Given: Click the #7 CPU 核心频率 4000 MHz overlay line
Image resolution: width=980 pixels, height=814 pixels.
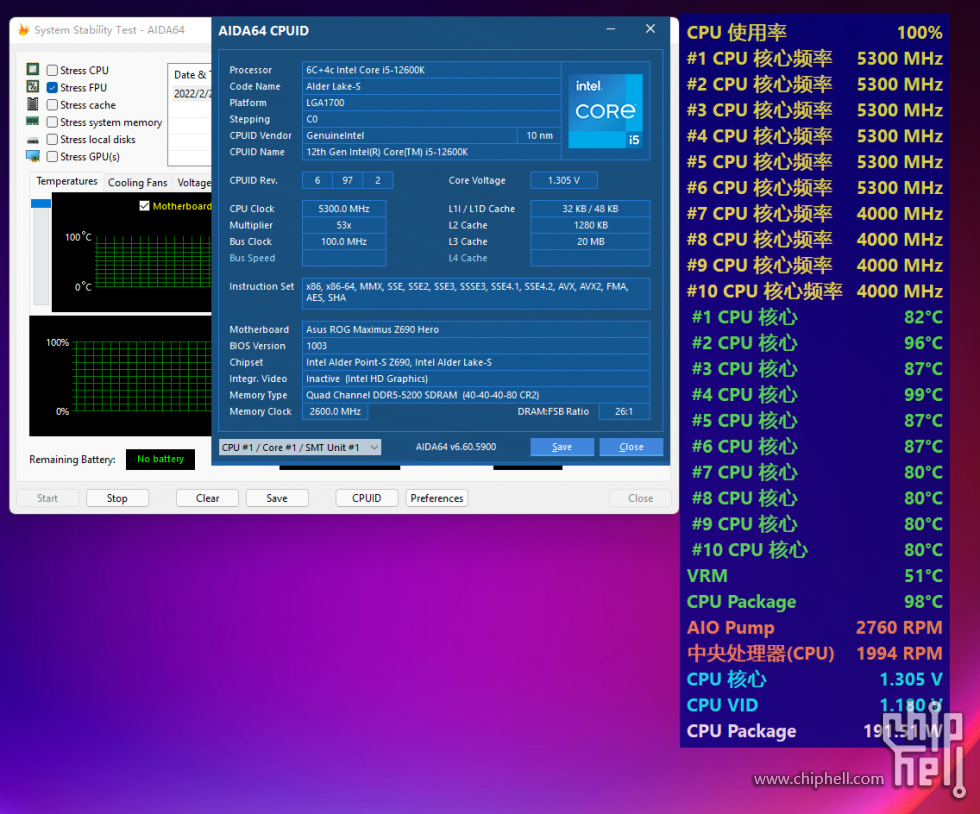Looking at the screenshot, I should [814, 214].
